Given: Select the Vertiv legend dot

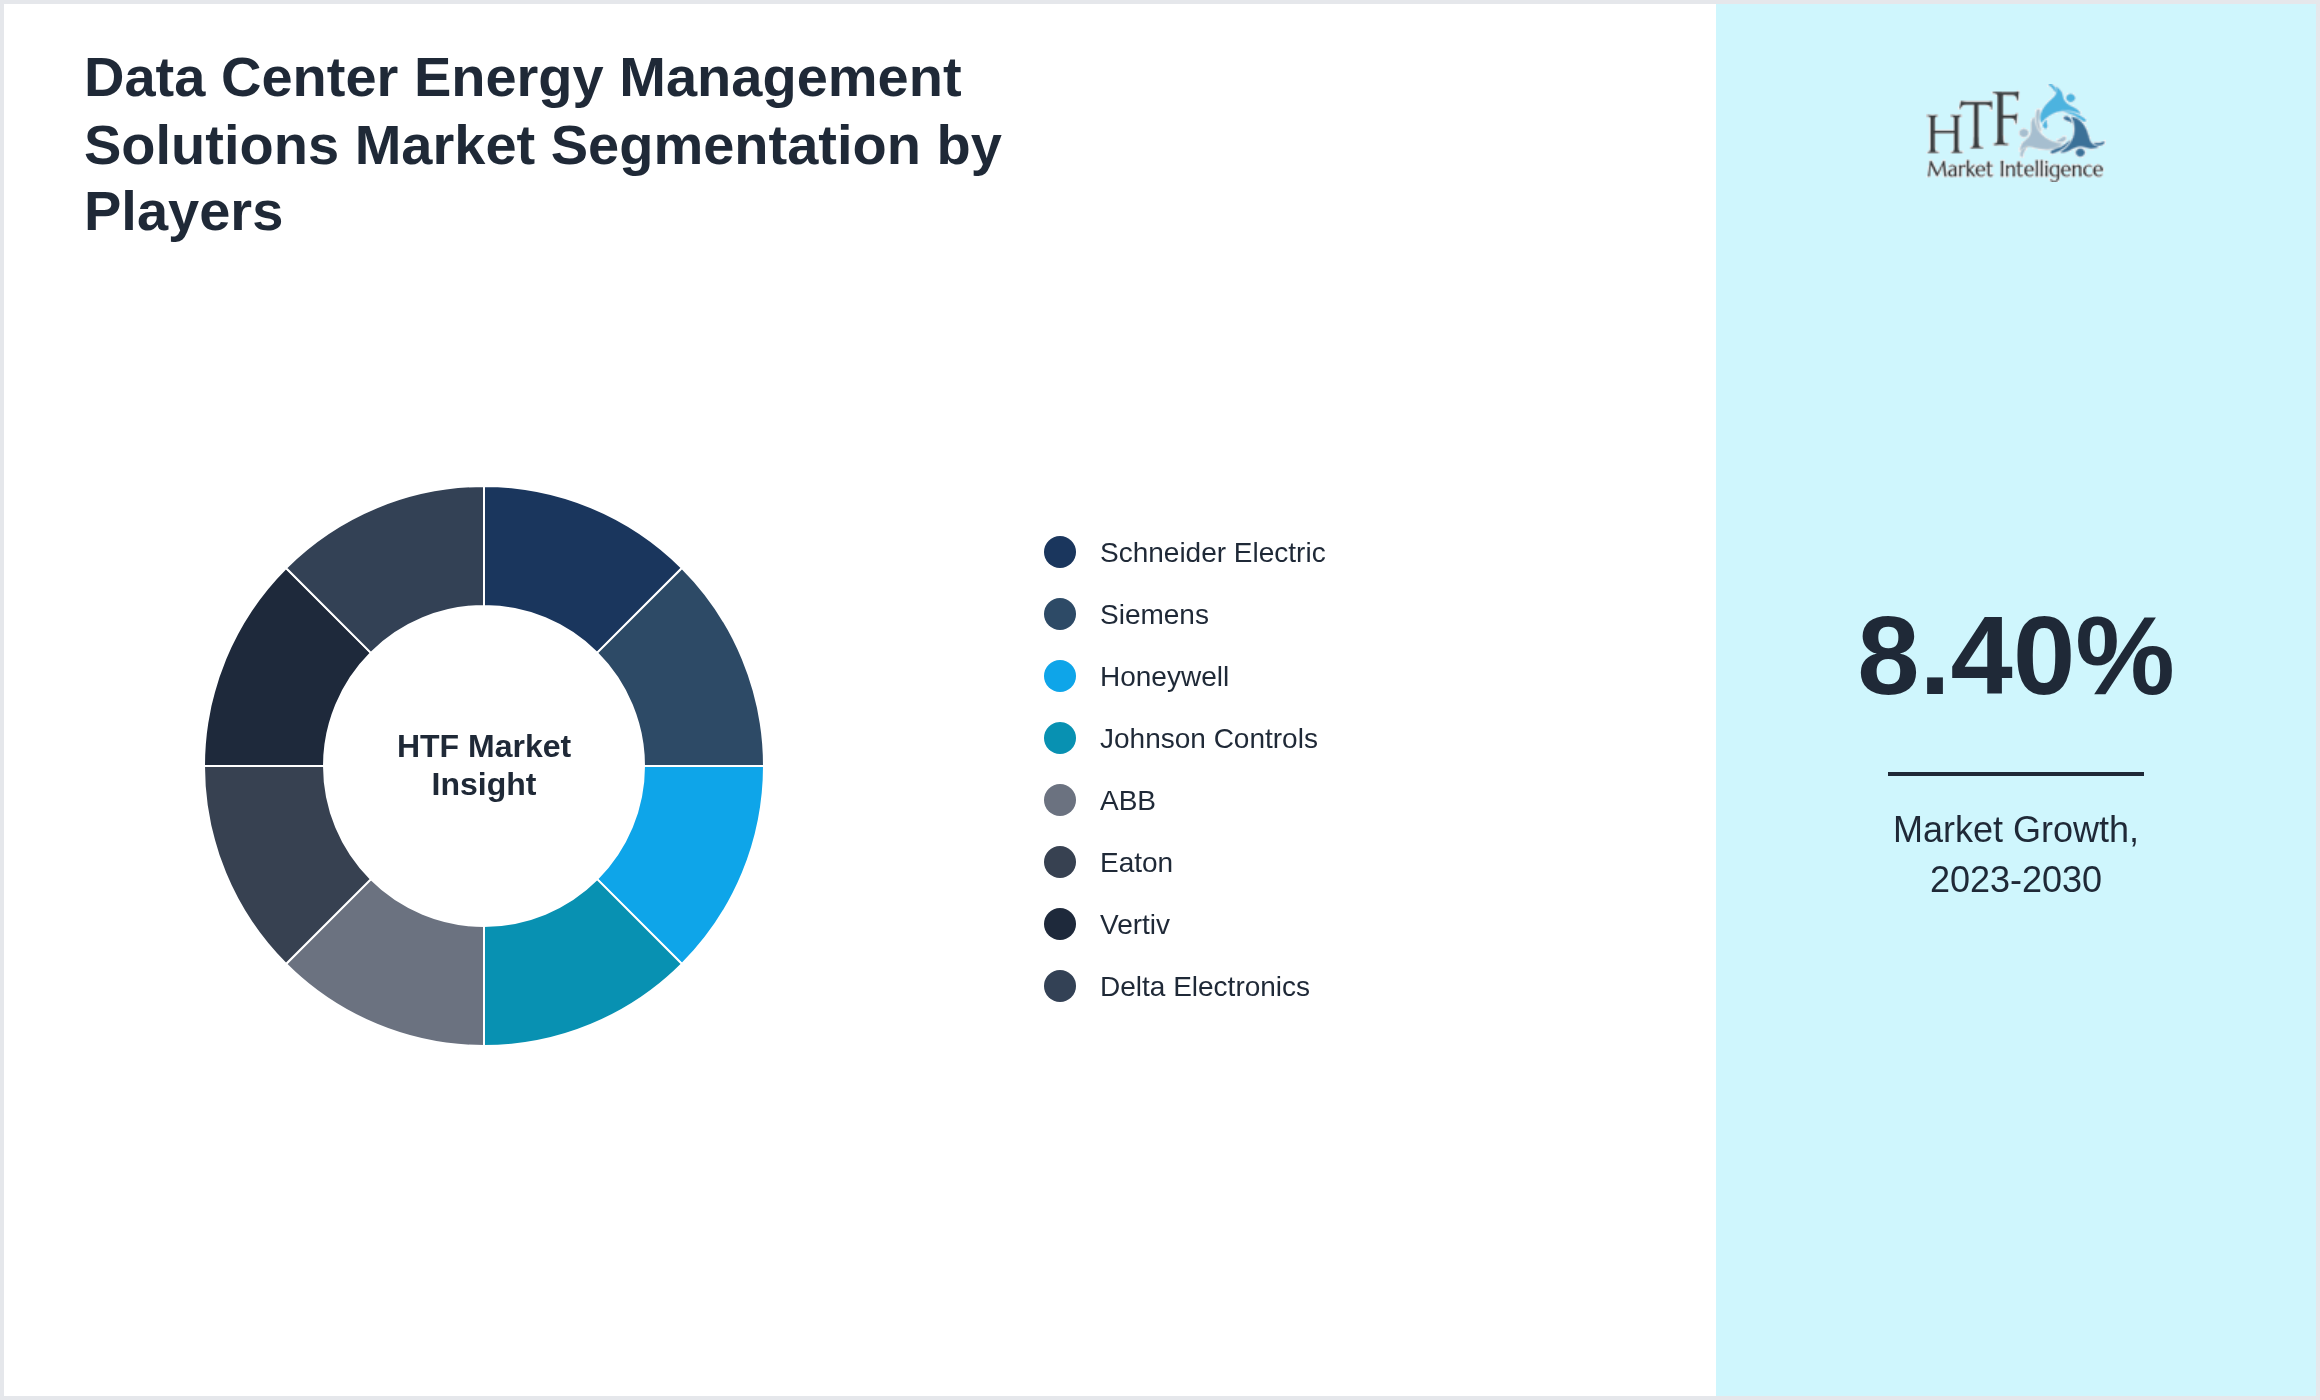Looking at the screenshot, I should tap(1058, 924).
